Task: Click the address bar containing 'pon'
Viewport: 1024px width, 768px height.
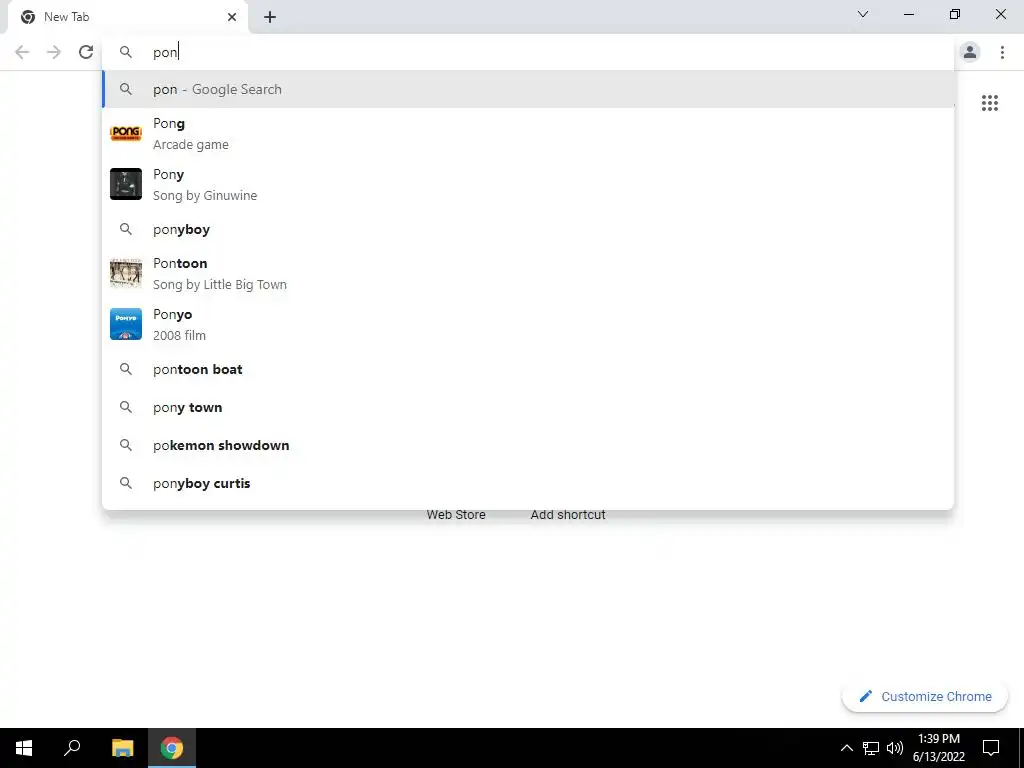Action: pos(528,52)
